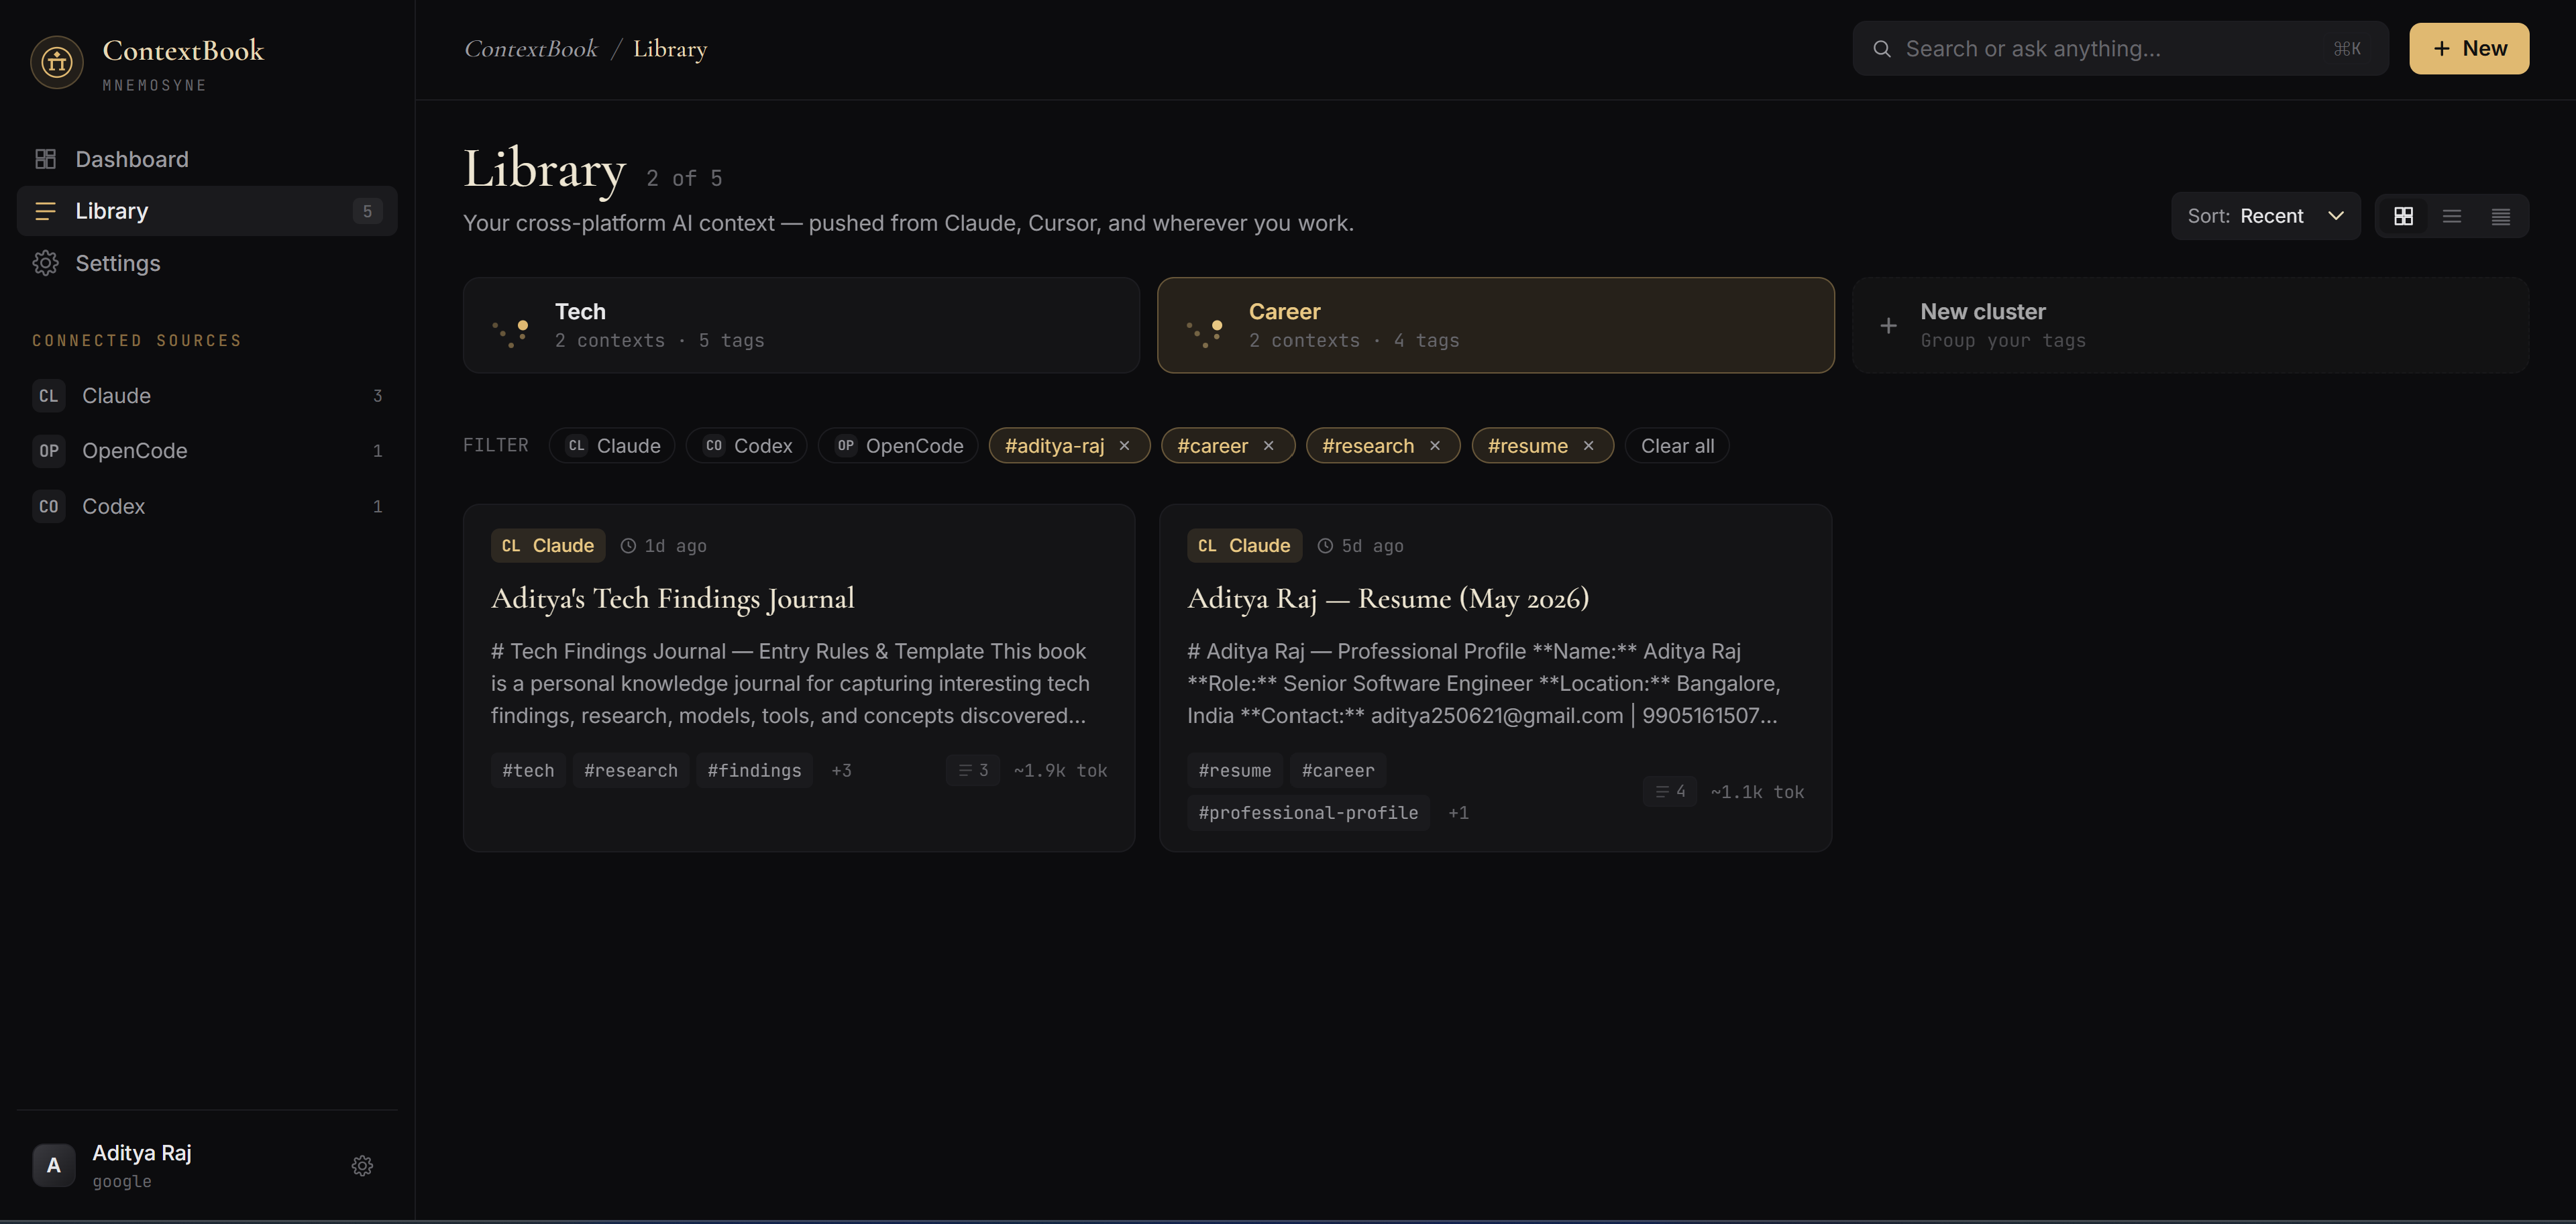Open Aditya Raj — Resume (May 2026) card
This screenshot has height=1224, width=2576.
pyautogui.click(x=1496, y=678)
